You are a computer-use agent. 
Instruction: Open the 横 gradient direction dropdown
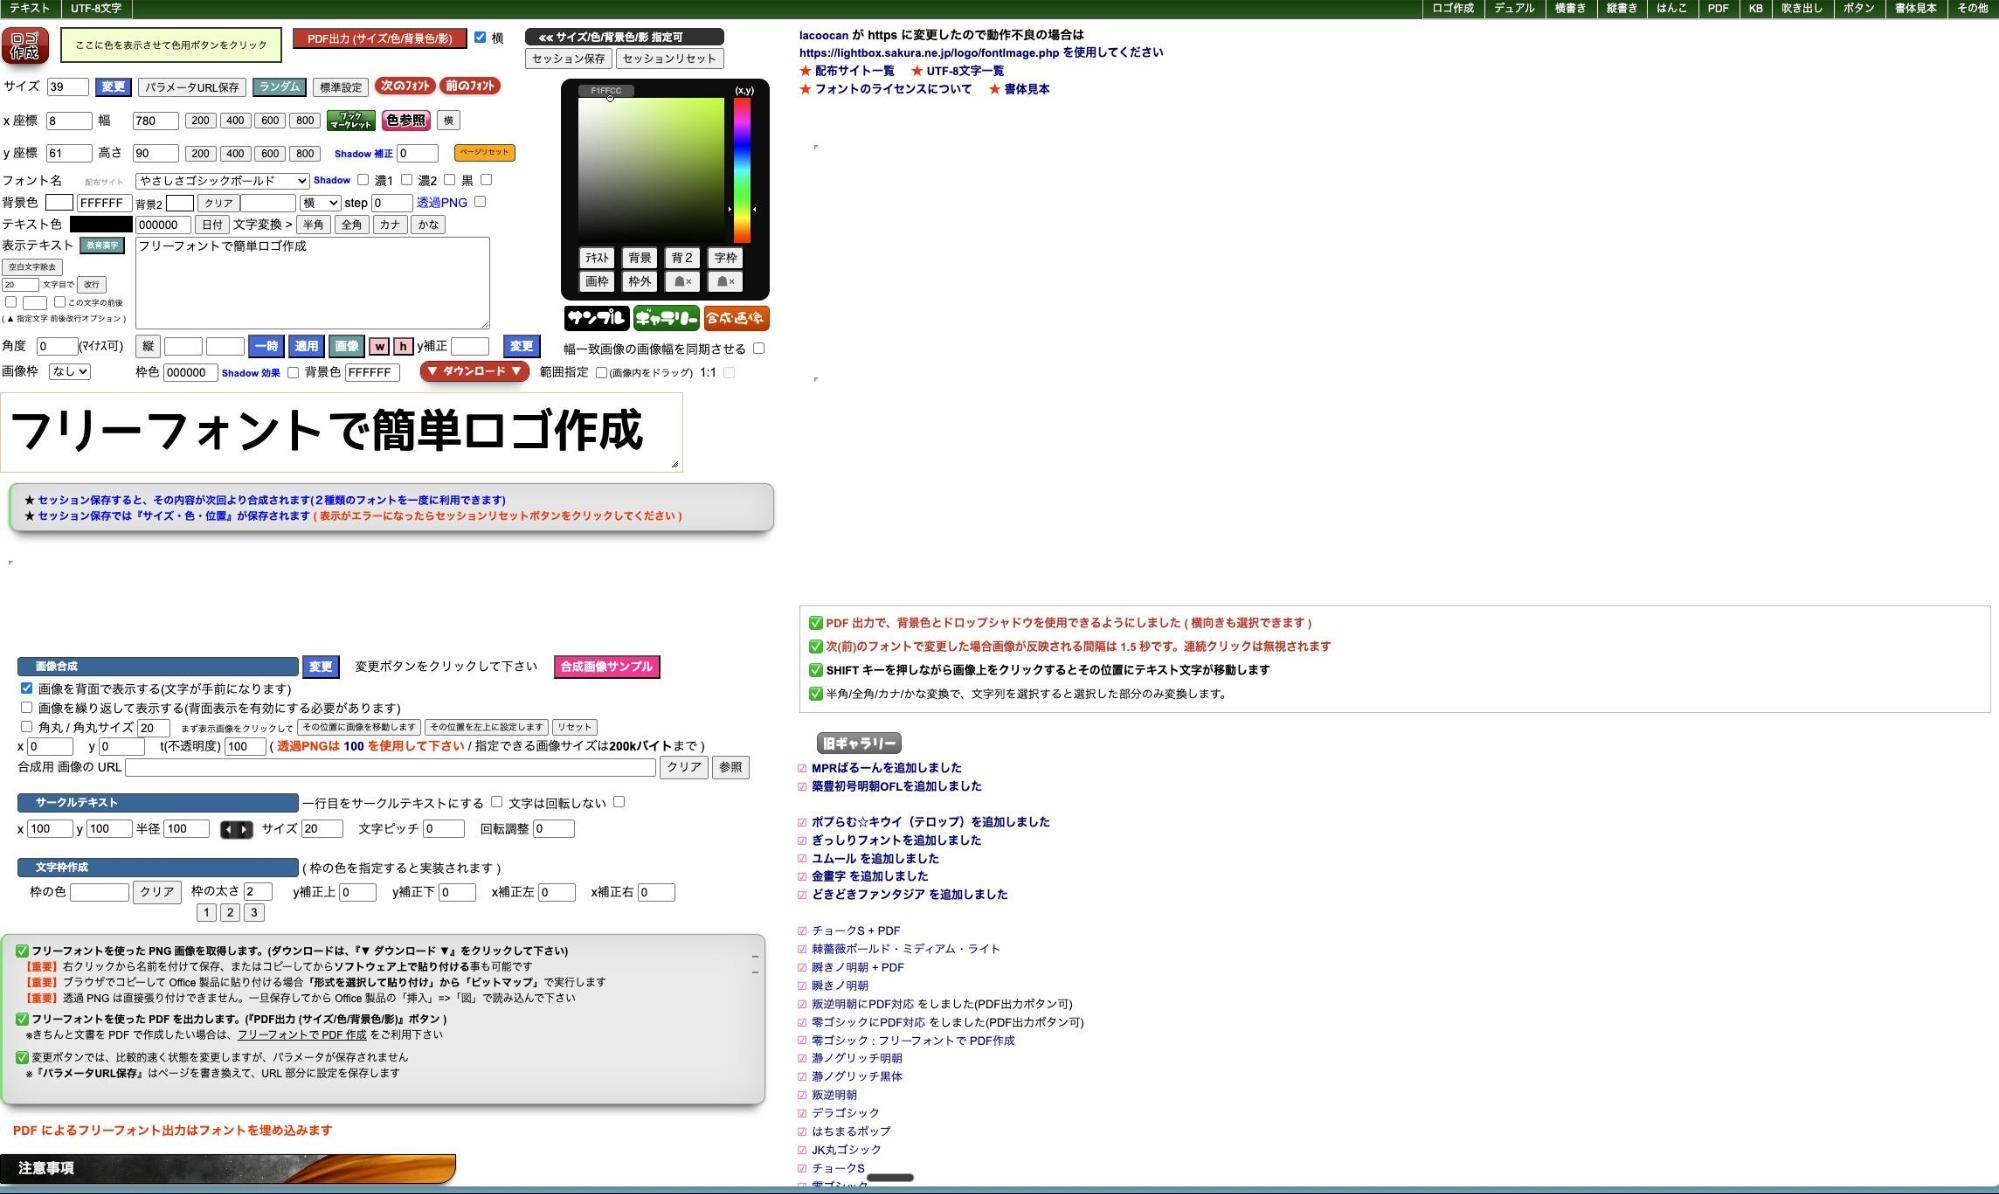click(320, 203)
